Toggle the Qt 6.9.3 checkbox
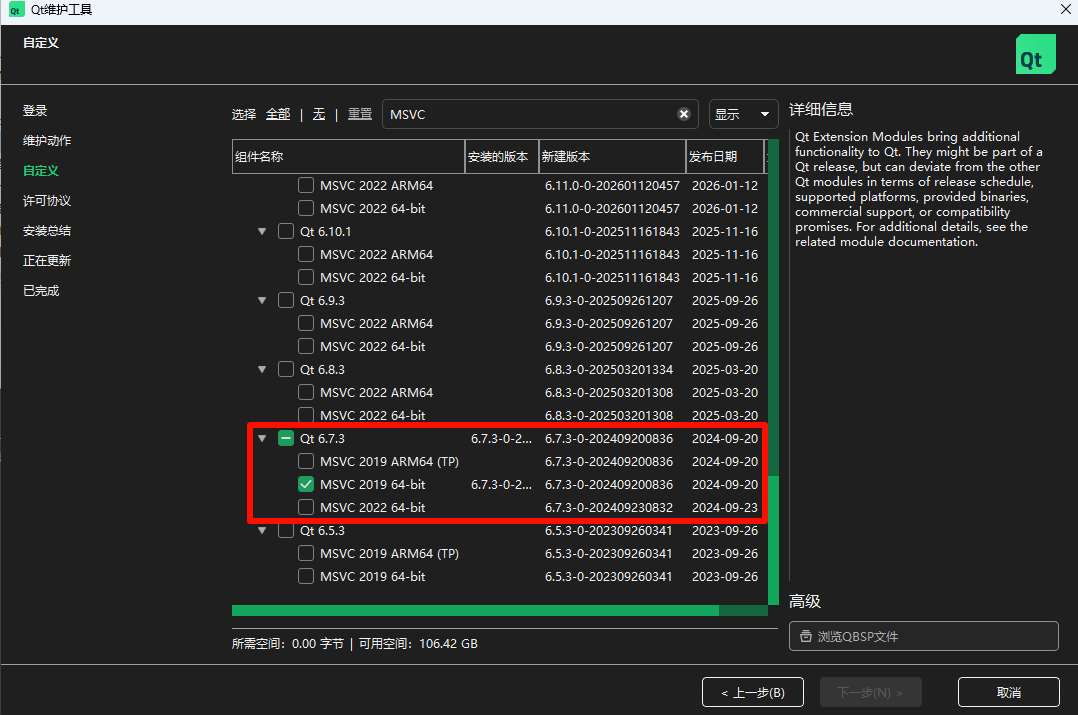Viewport: 1078px width, 715px height. tap(286, 300)
